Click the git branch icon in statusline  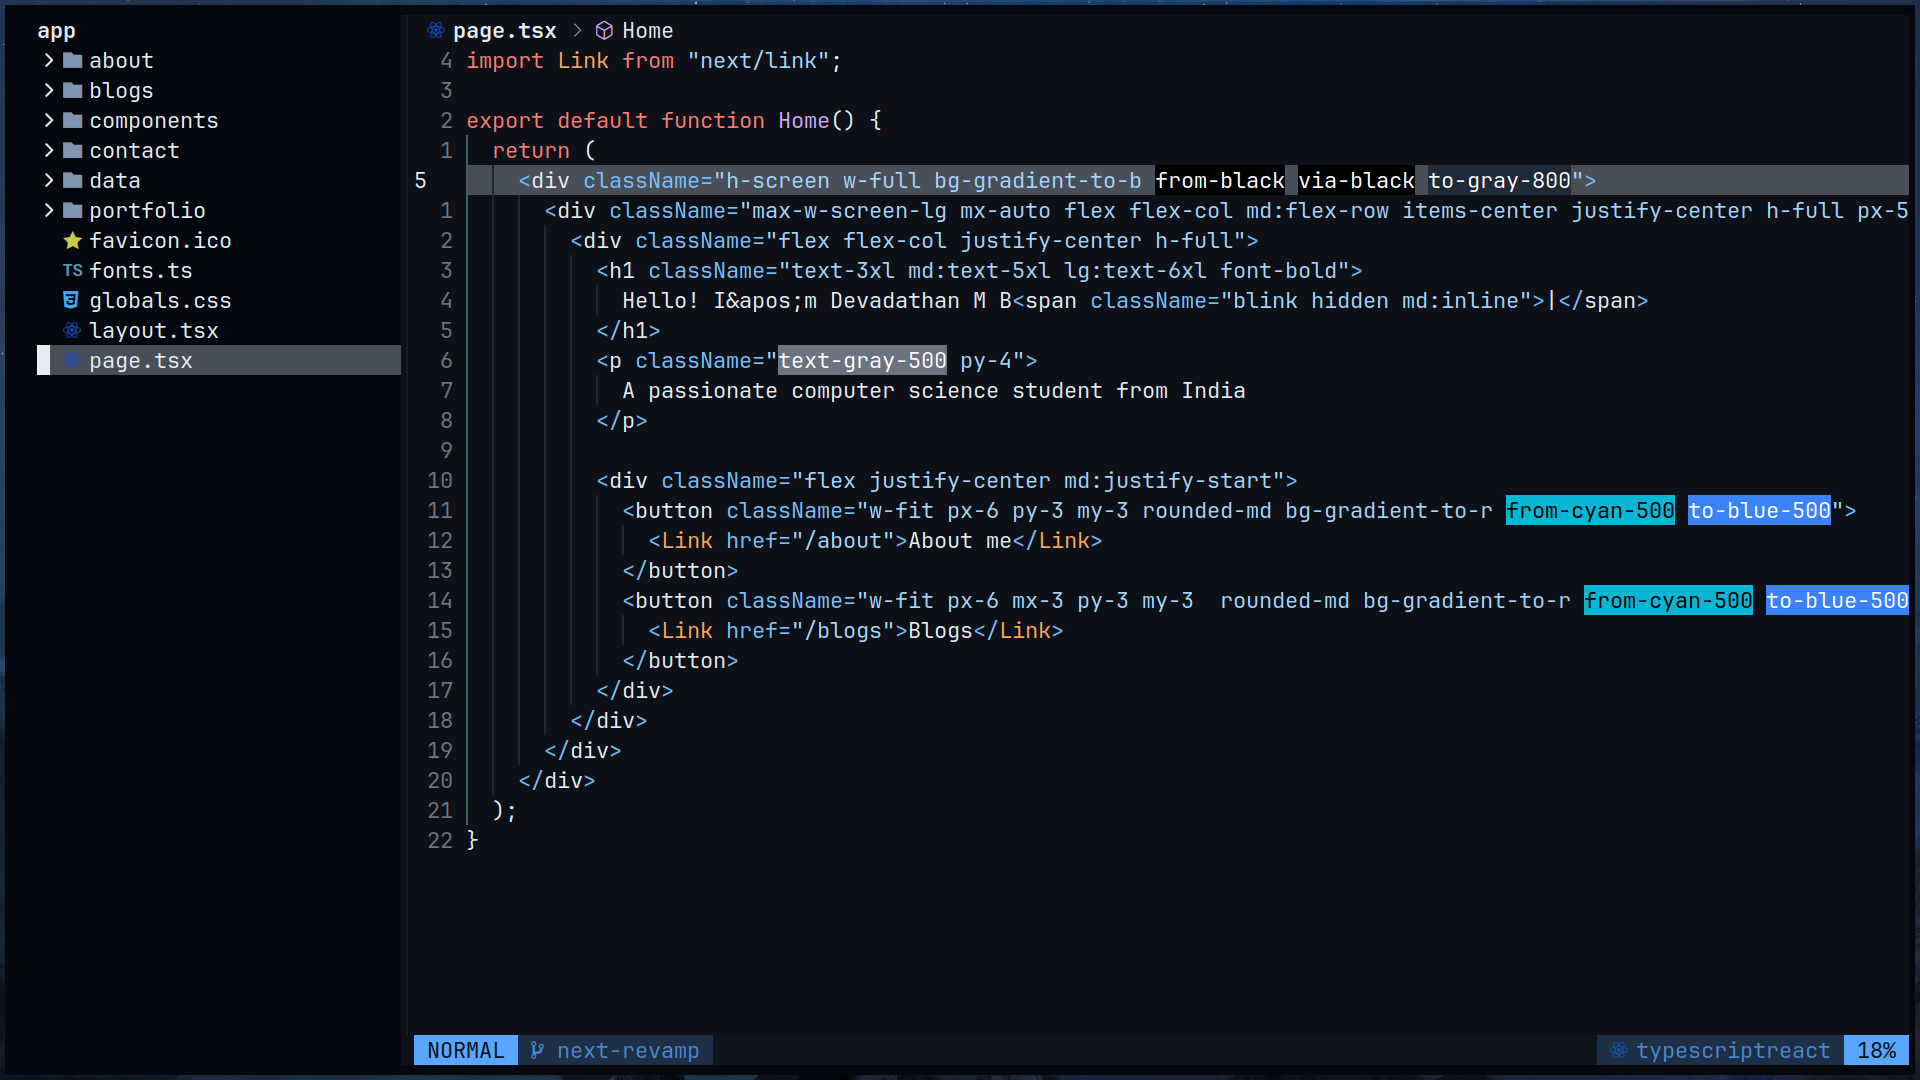(537, 1050)
